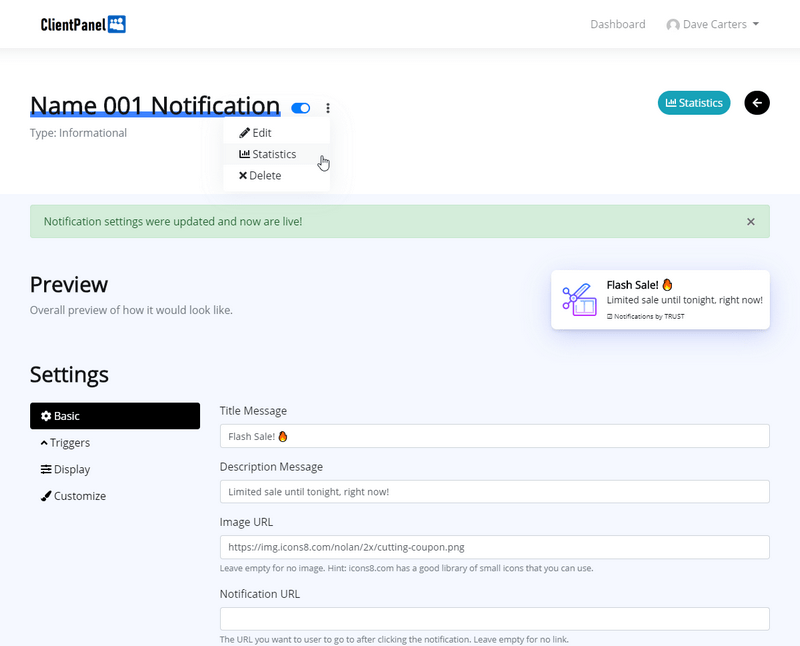Choose Delete from the dropdown menu
Image resolution: width=800 pixels, height=646 pixels.
click(x=277, y=176)
